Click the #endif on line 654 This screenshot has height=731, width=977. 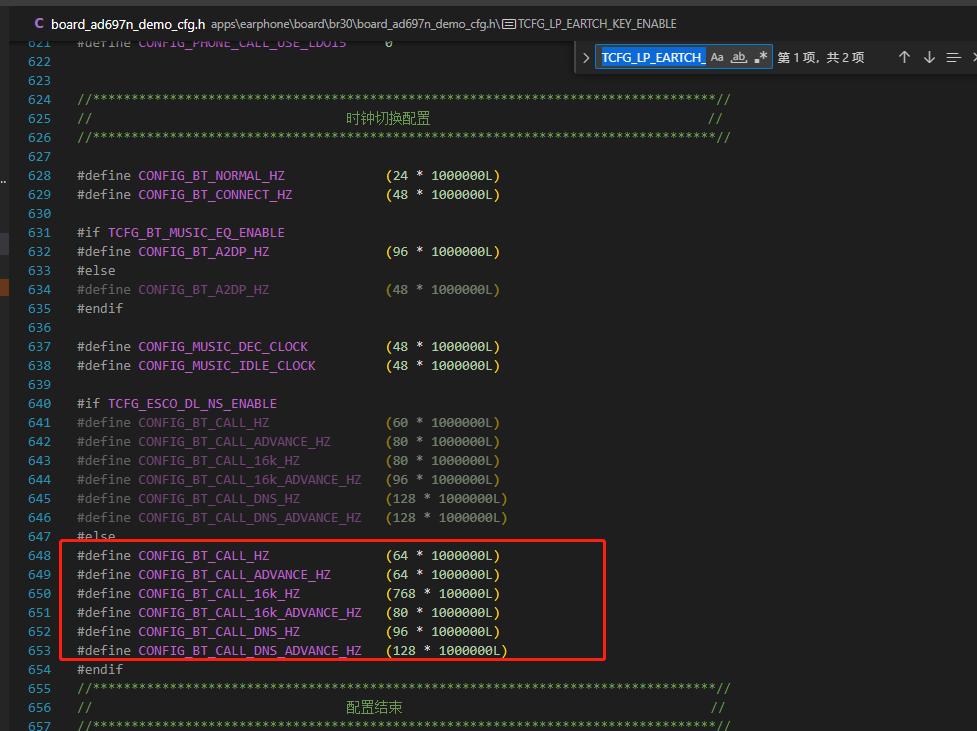point(100,670)
